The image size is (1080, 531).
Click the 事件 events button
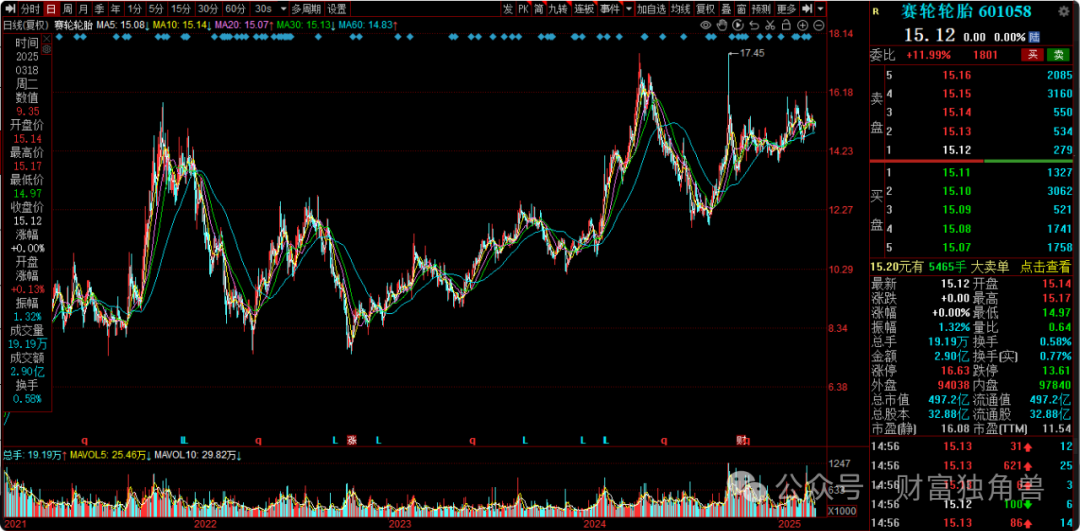(x=610, y=8)
